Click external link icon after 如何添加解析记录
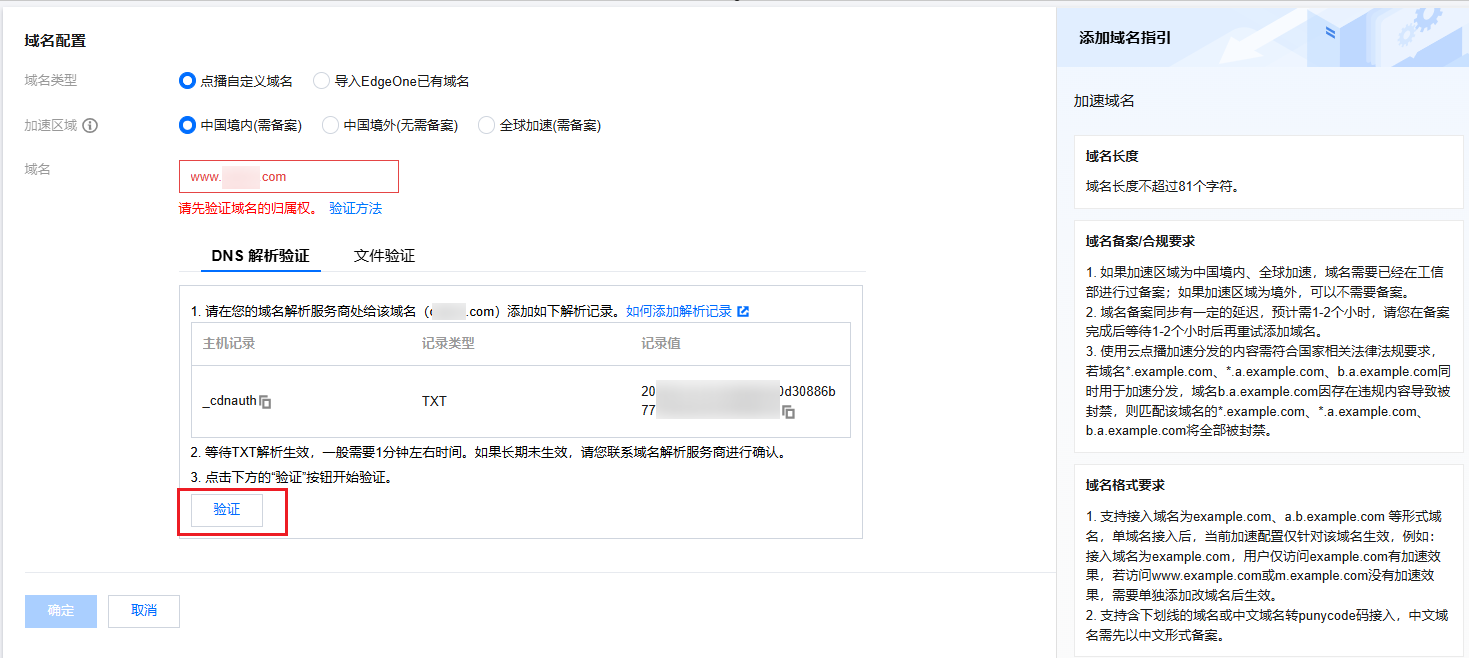The height and width of the screenshot is (658, 1469). (x=743, y=311)
